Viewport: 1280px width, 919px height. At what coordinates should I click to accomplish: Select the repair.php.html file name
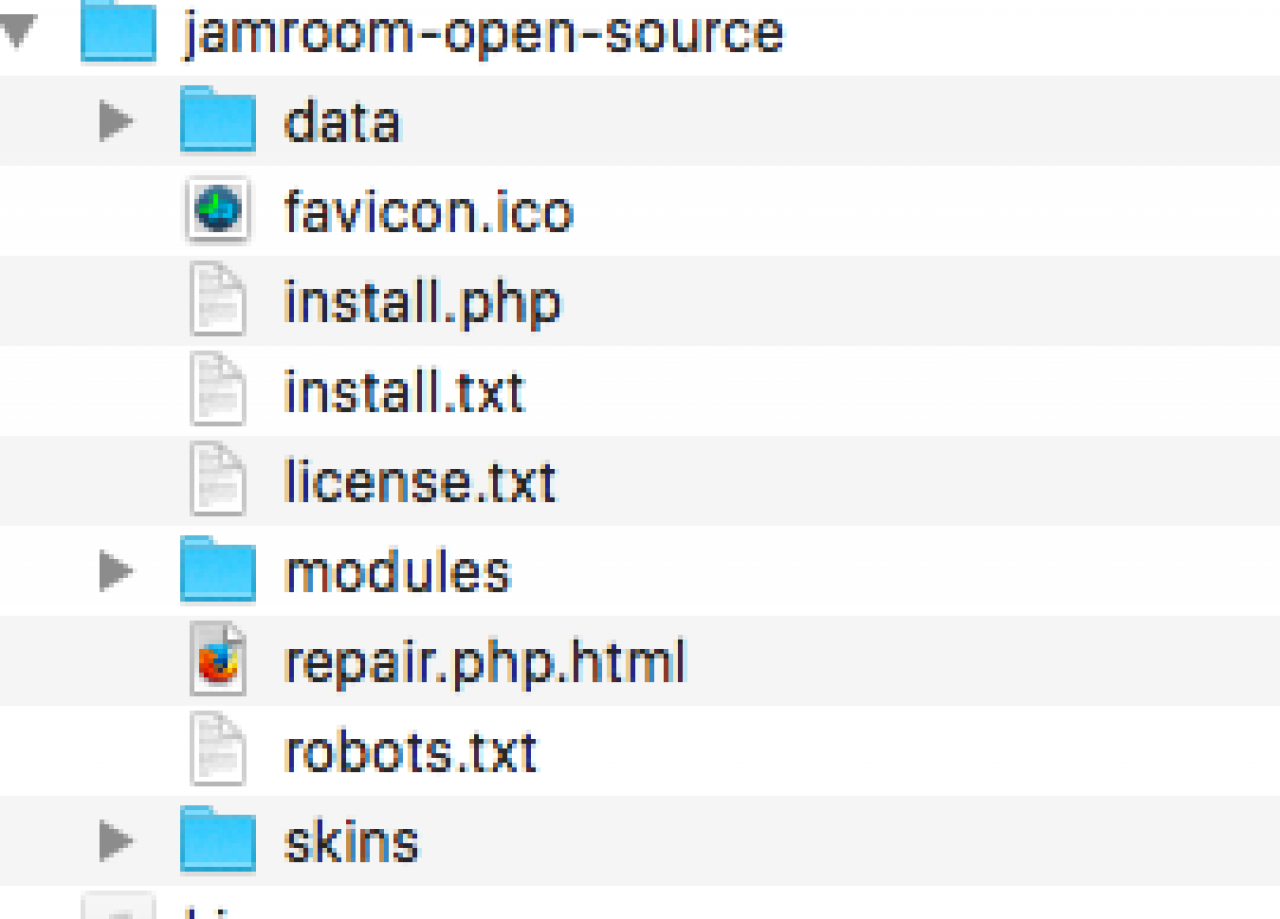point(485,662)
